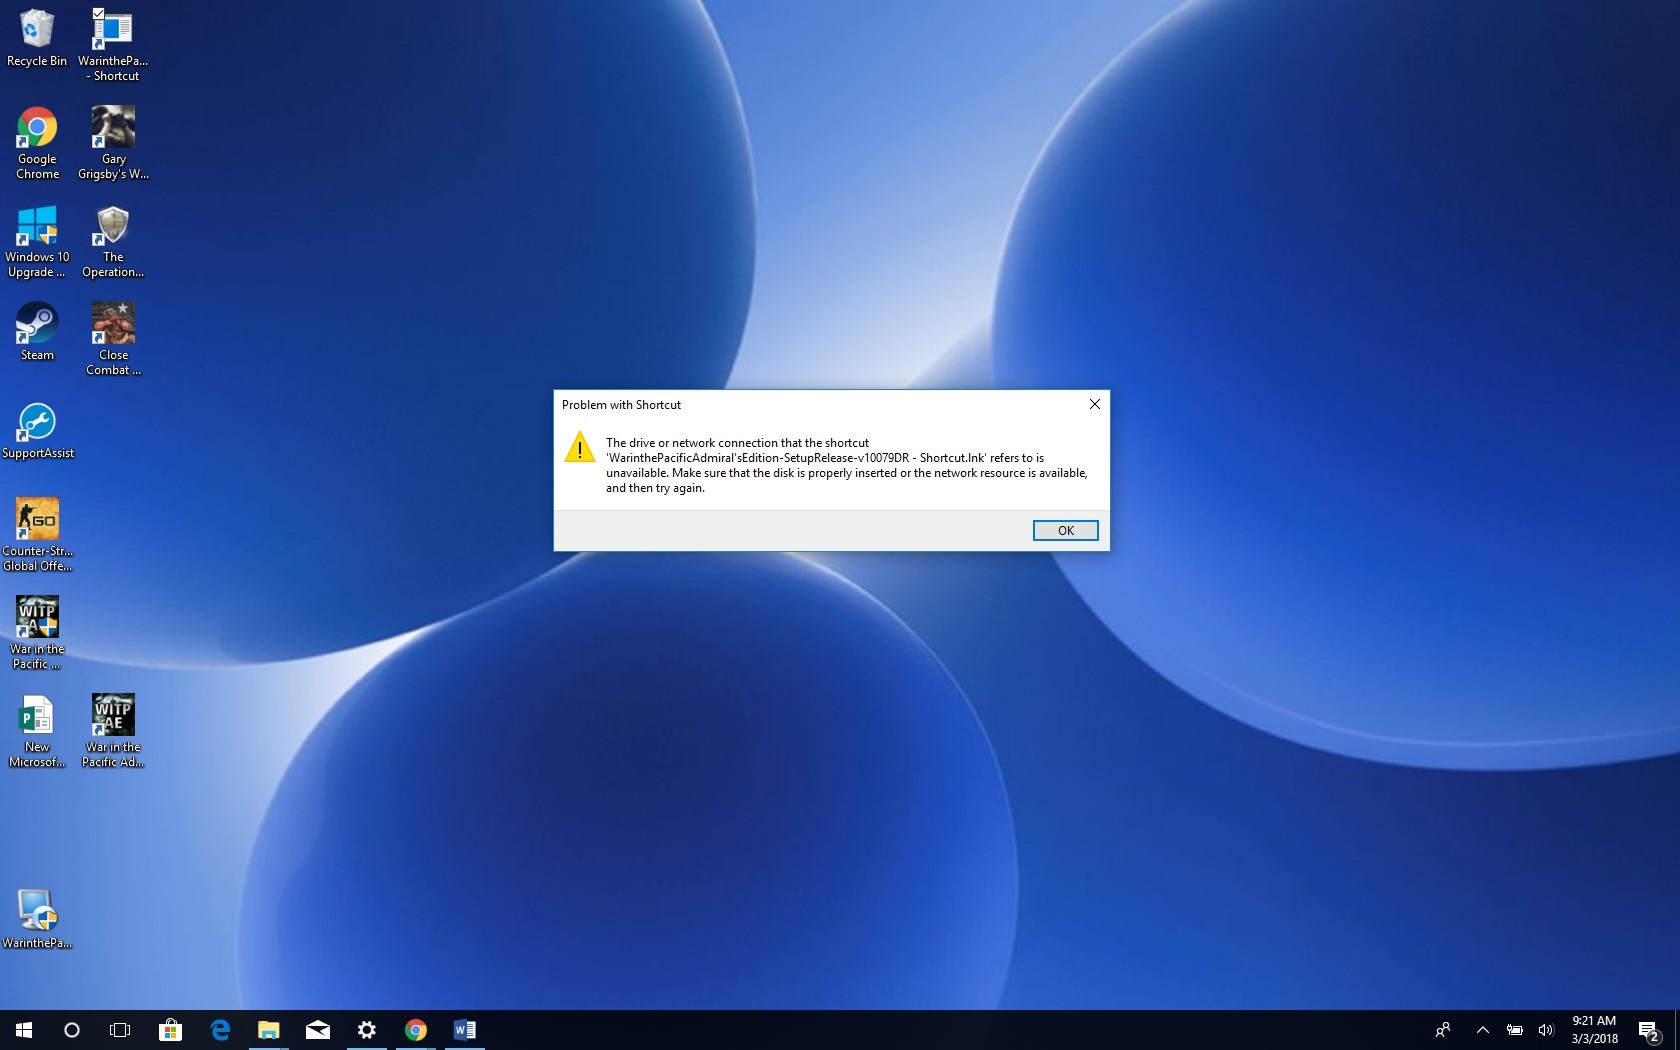This screenshot has height=1050, width=1680.
Task: Select the SupportAssist desktop icon
Action: point(37,430)
